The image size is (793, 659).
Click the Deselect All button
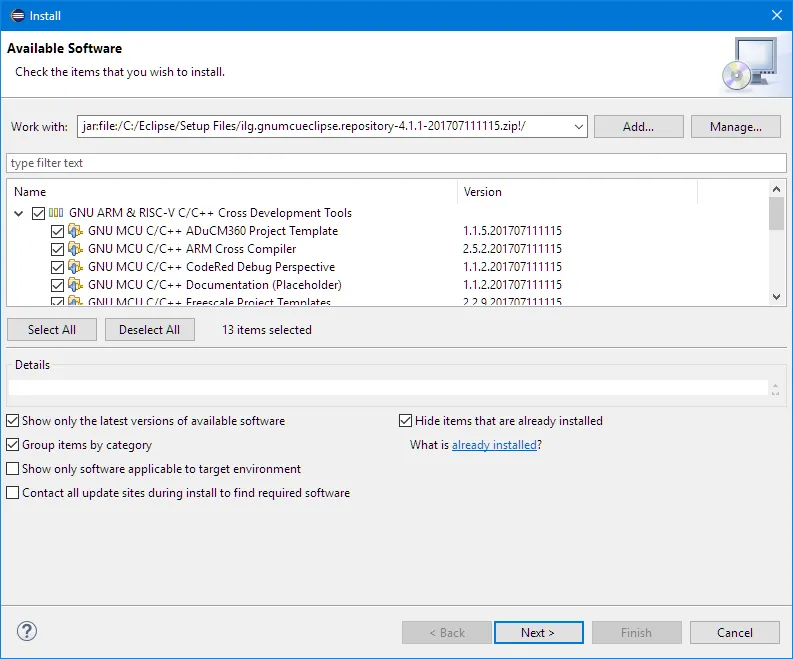(150, 330)
